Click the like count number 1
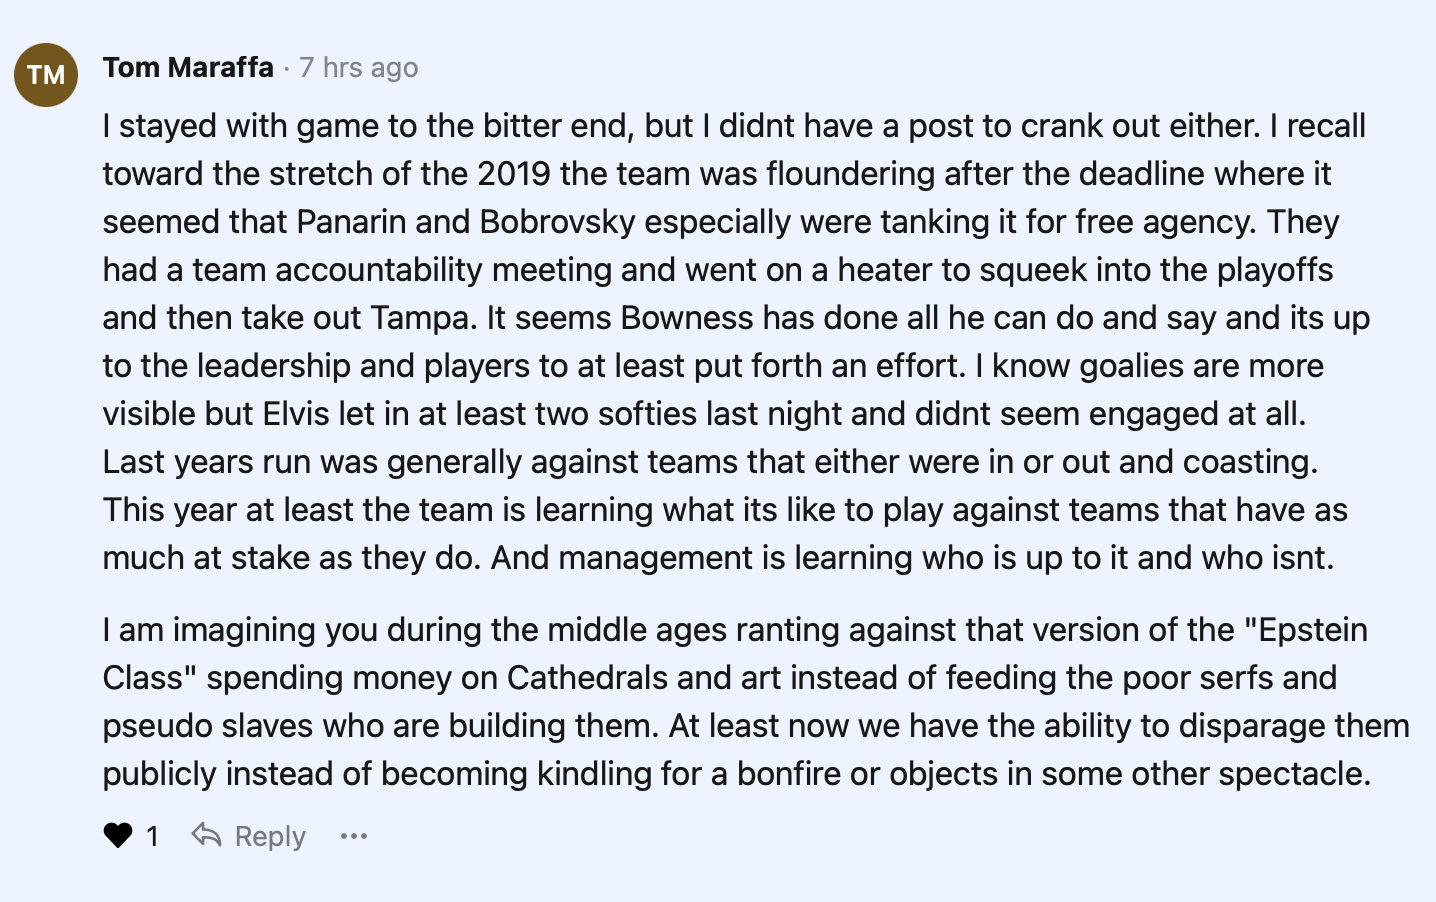 coord(152,836)
